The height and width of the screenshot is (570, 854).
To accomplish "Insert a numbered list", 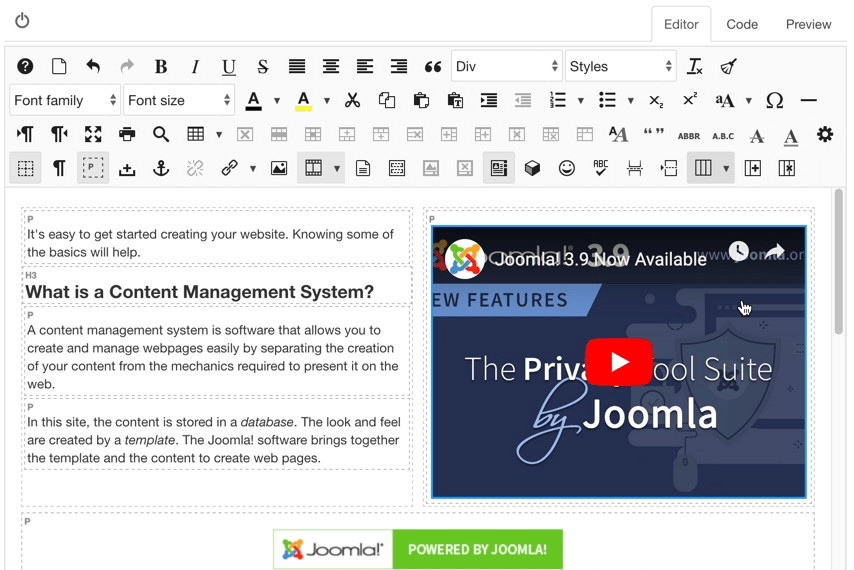I will [558, 100].
